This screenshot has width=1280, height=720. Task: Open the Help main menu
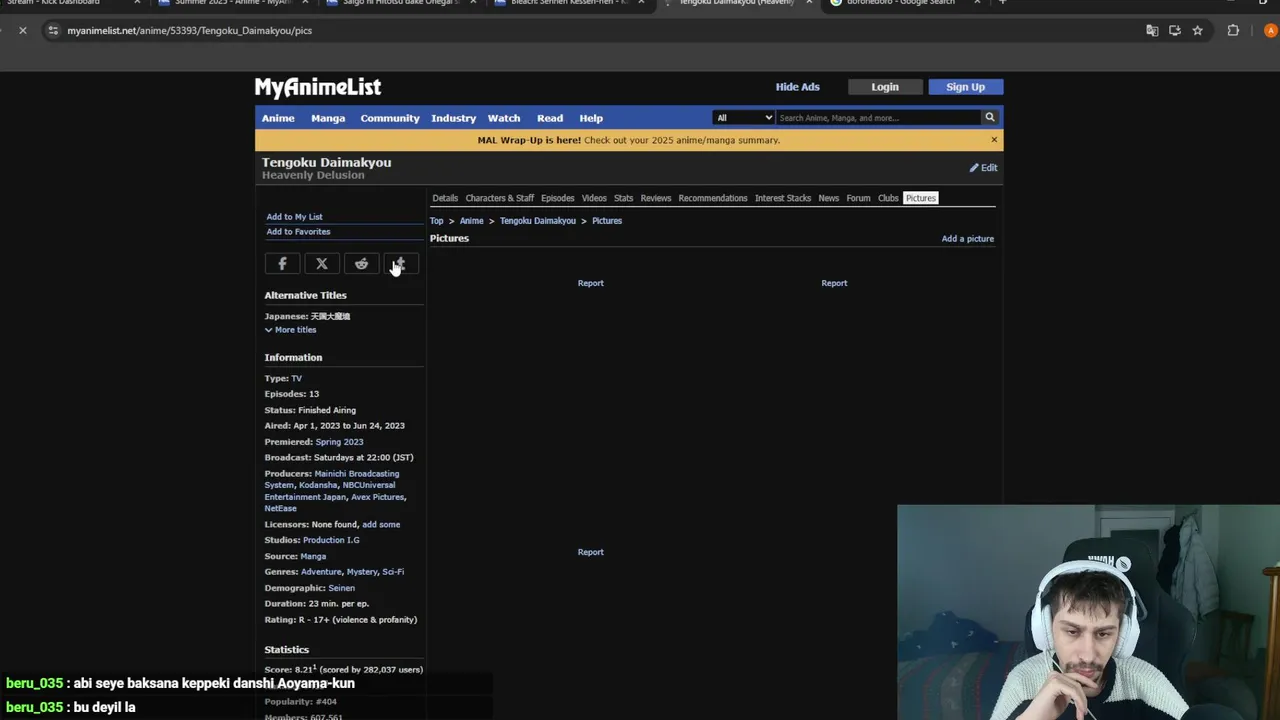(x=591, y=118)
